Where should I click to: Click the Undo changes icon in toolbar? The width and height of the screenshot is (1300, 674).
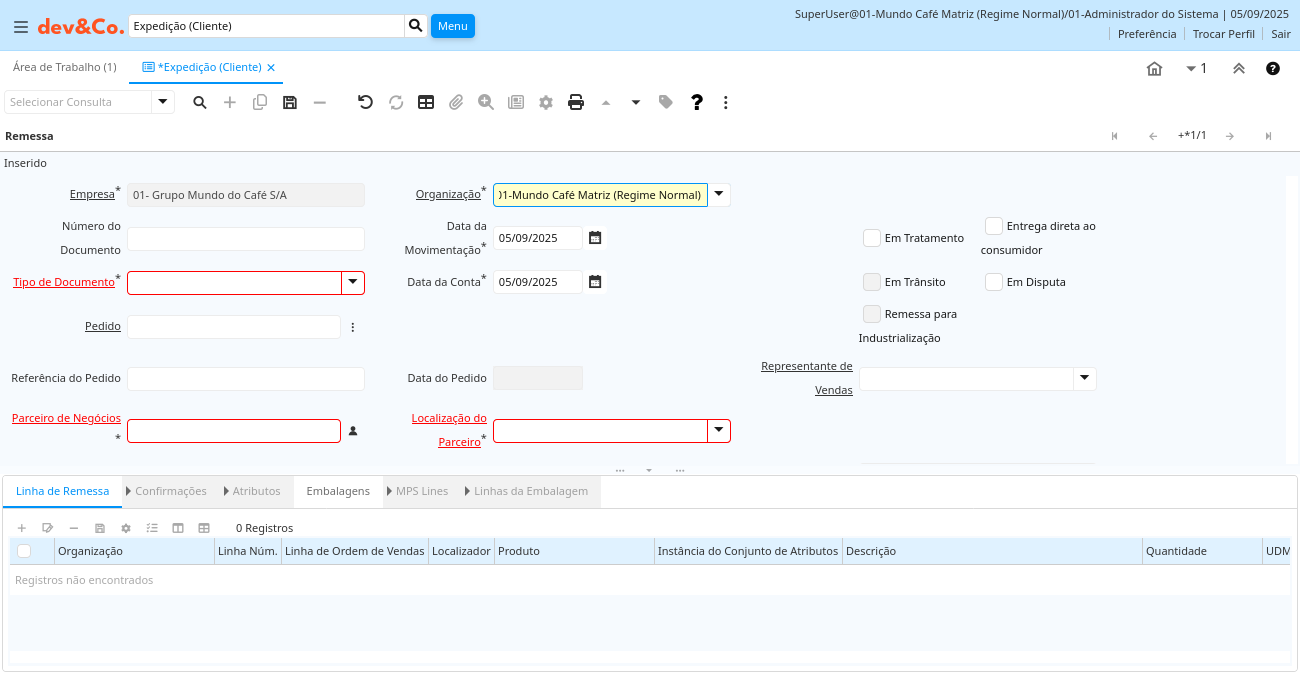tap(365, 102)
